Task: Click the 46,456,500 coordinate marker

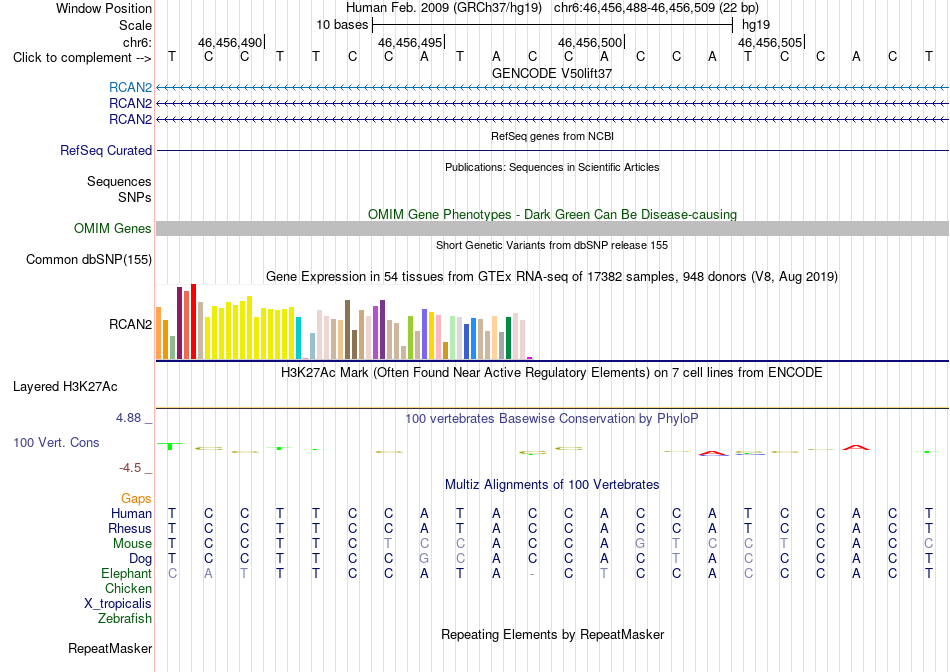Action: pyautogui.click(x=590, y=42)
